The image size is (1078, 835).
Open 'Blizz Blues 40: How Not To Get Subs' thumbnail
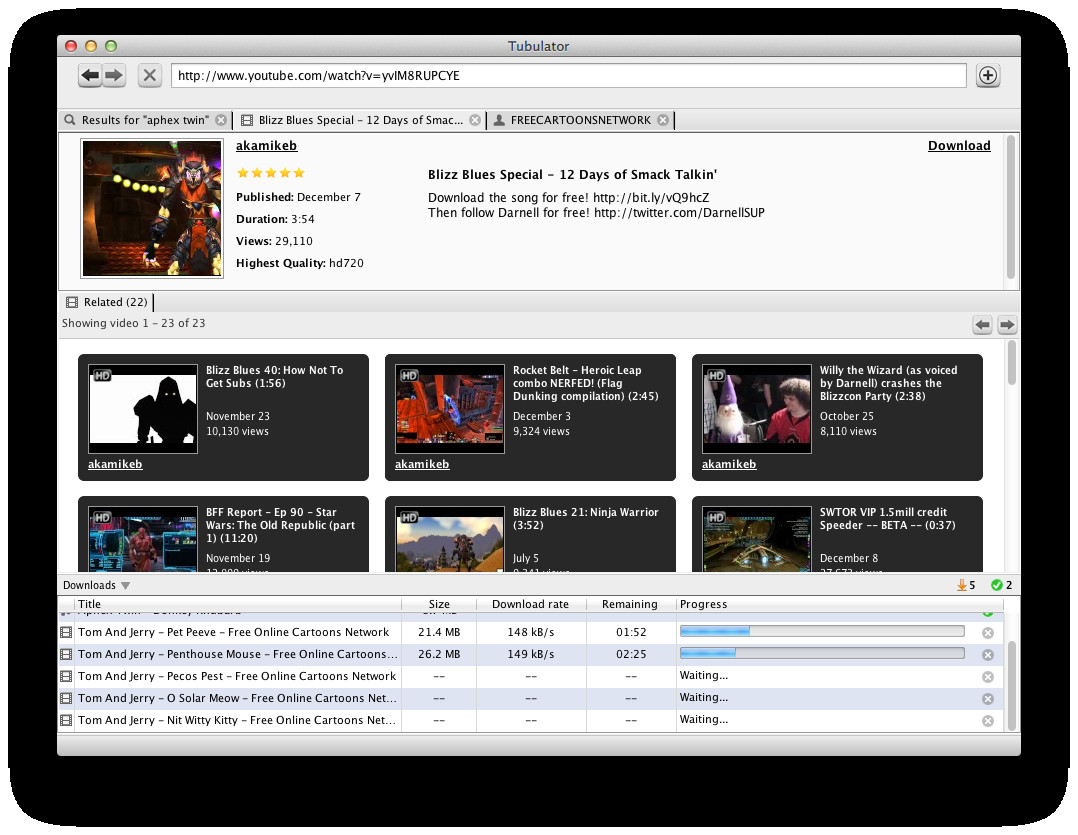tap(143, 409)
